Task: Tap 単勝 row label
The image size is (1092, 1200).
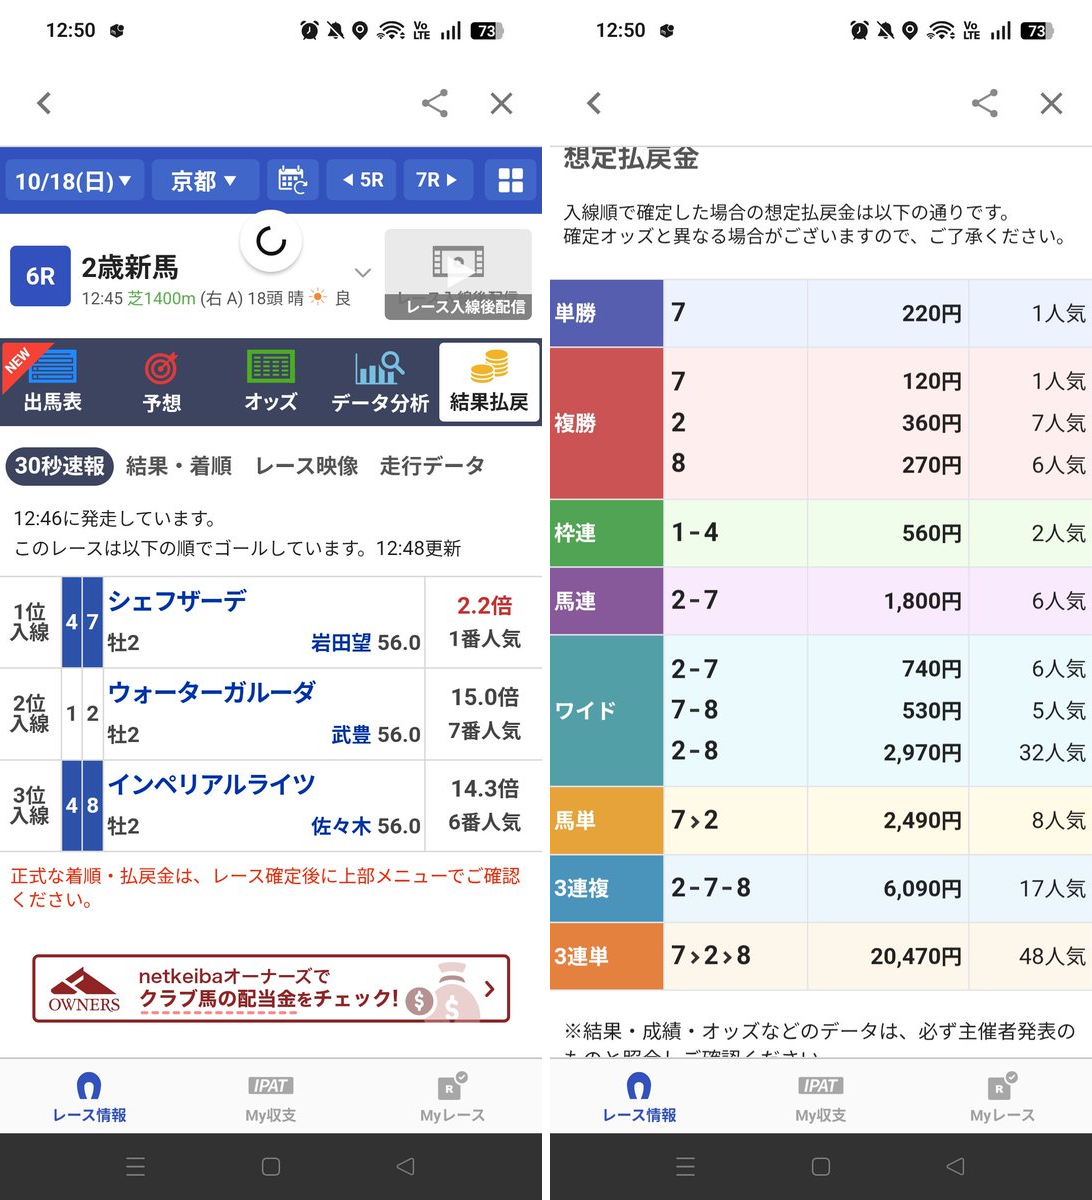Action: pyautogui.click(x=606, y=313)
